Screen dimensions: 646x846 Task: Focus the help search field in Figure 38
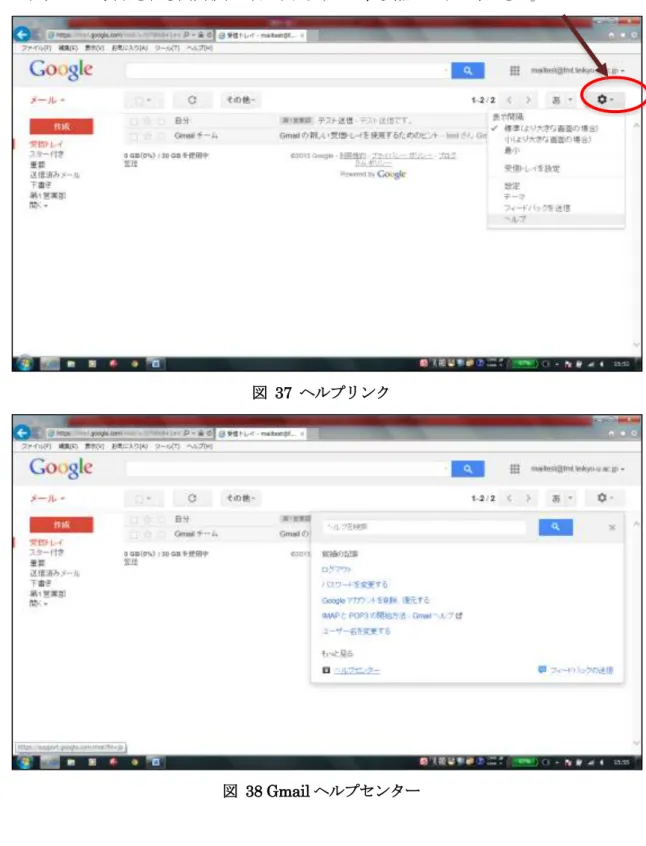(x=424, y=527)
